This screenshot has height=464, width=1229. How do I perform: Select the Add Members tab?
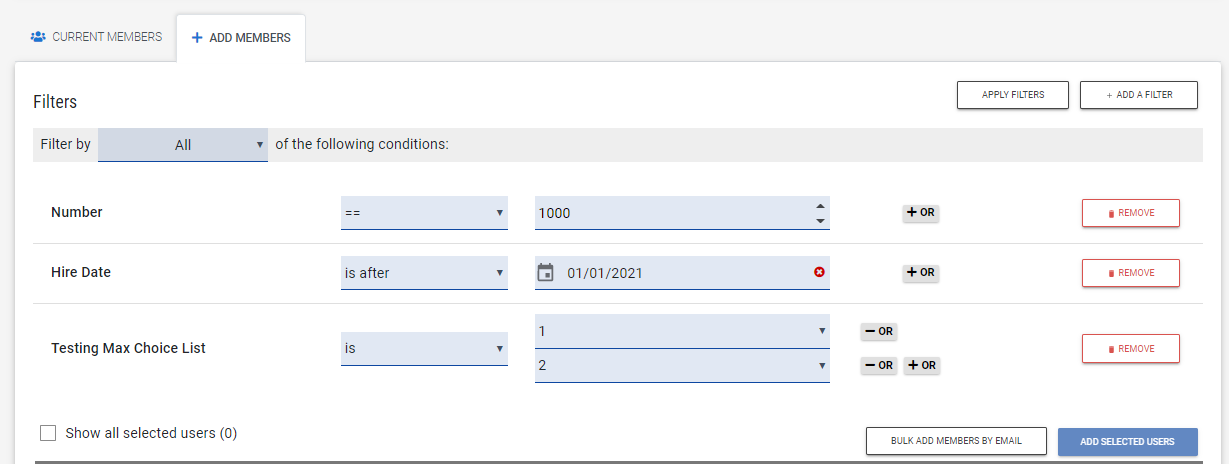click(x=241, y=38)
